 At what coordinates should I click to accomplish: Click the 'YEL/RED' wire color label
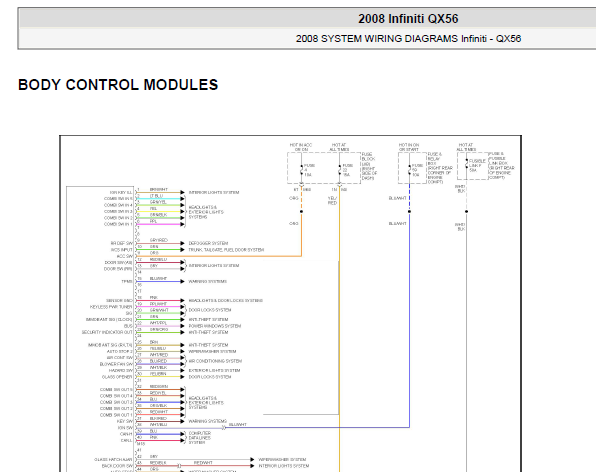pyautogui.click(x=333, y=201)
